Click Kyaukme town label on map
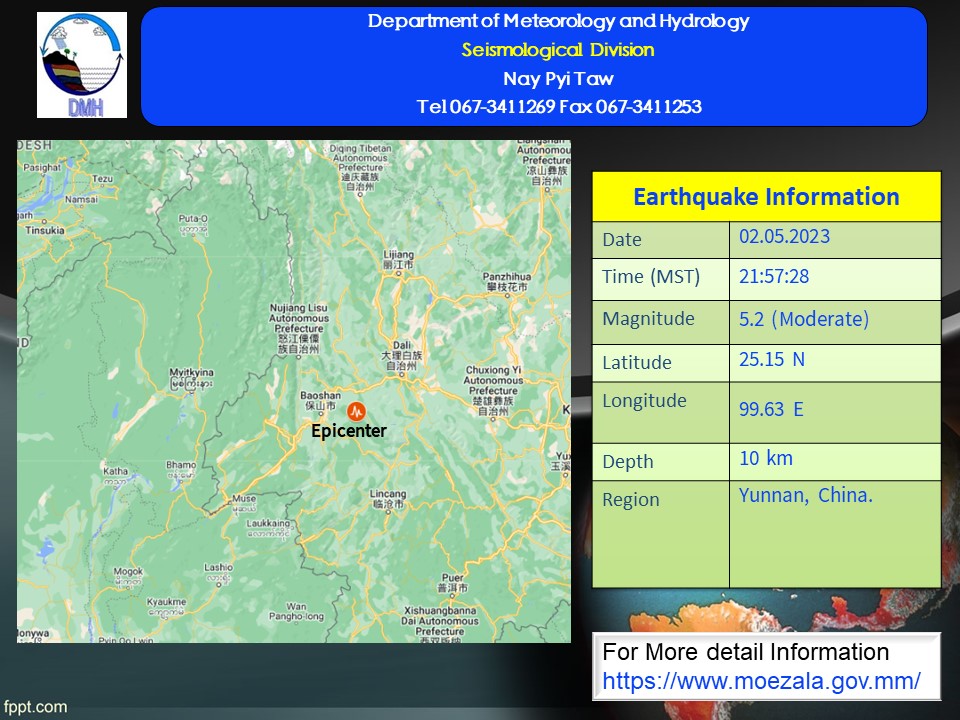The height and width of the screenshot is (720, 960). point(167,607)
